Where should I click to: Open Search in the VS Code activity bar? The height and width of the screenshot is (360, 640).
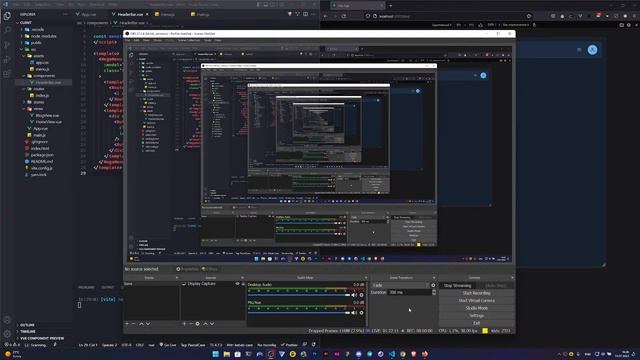(7, 30)
